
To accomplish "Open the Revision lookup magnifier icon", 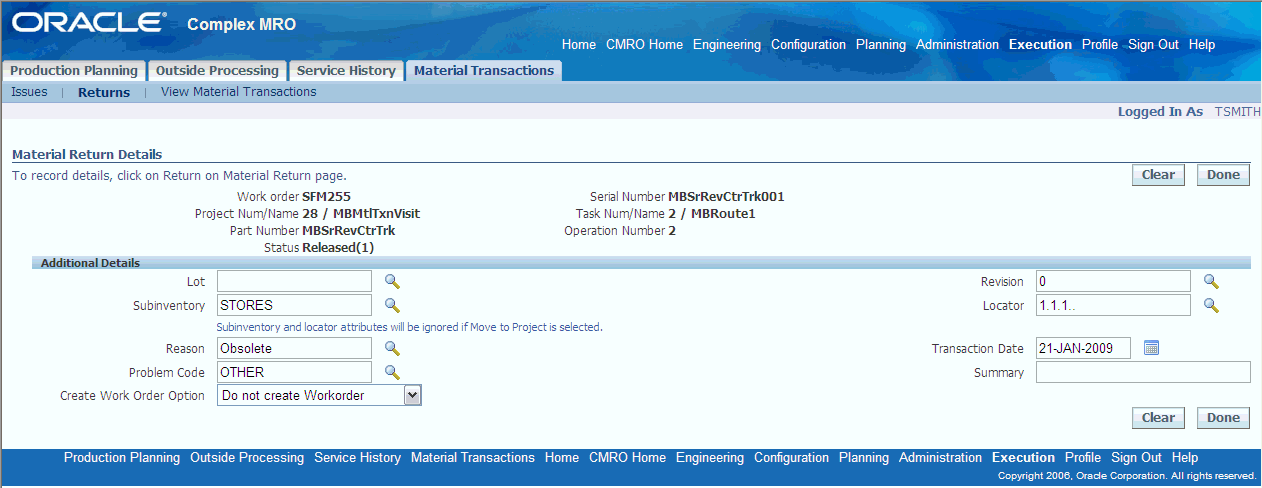I will coord(1211,282).
